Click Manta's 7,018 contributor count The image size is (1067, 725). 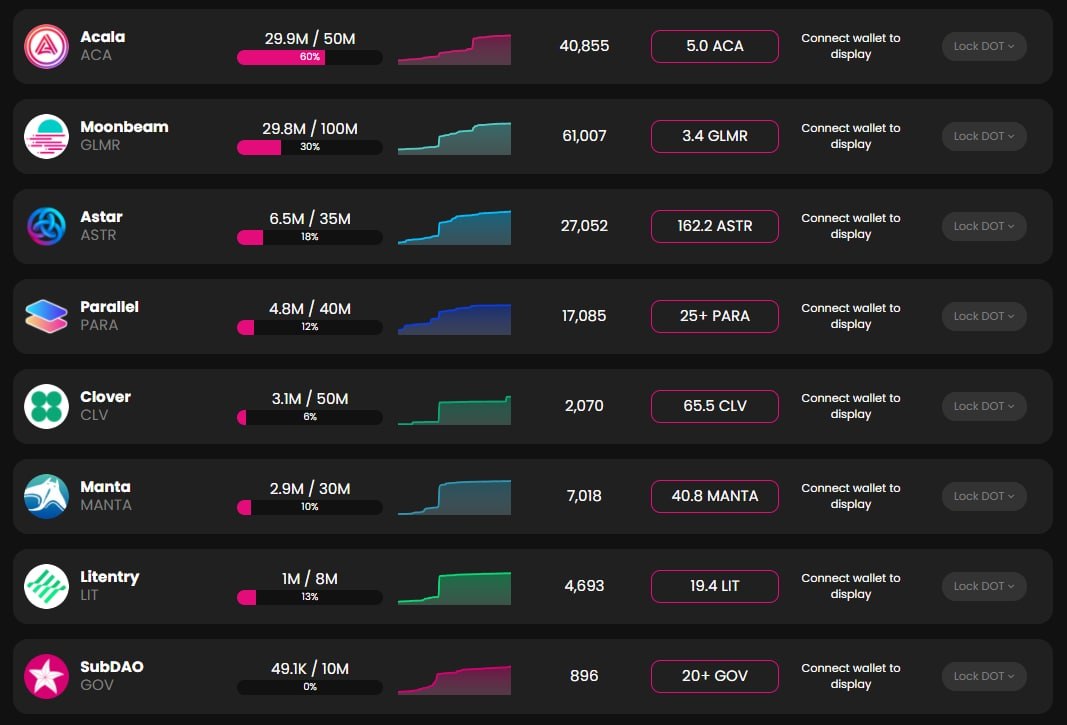click(x=584, y=496)
